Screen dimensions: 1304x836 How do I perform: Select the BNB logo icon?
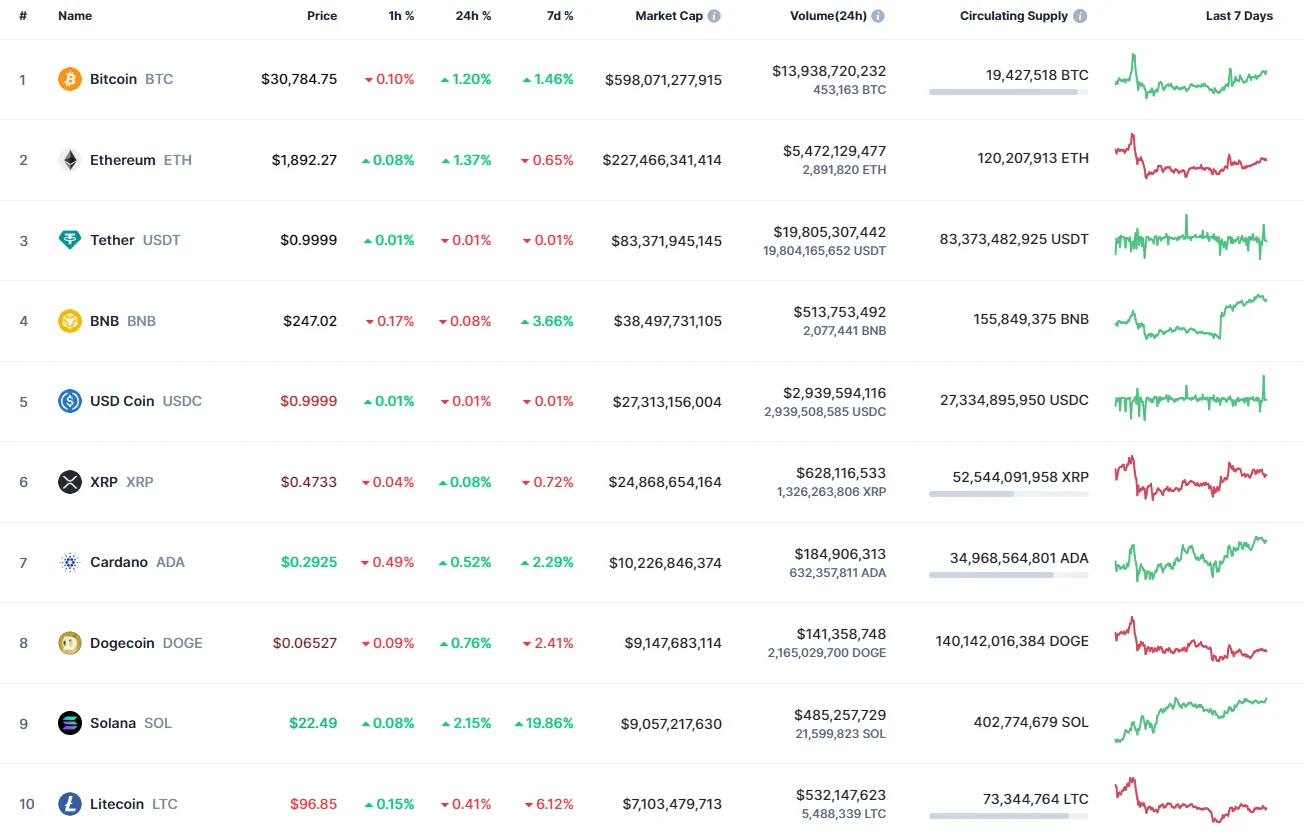68,321
